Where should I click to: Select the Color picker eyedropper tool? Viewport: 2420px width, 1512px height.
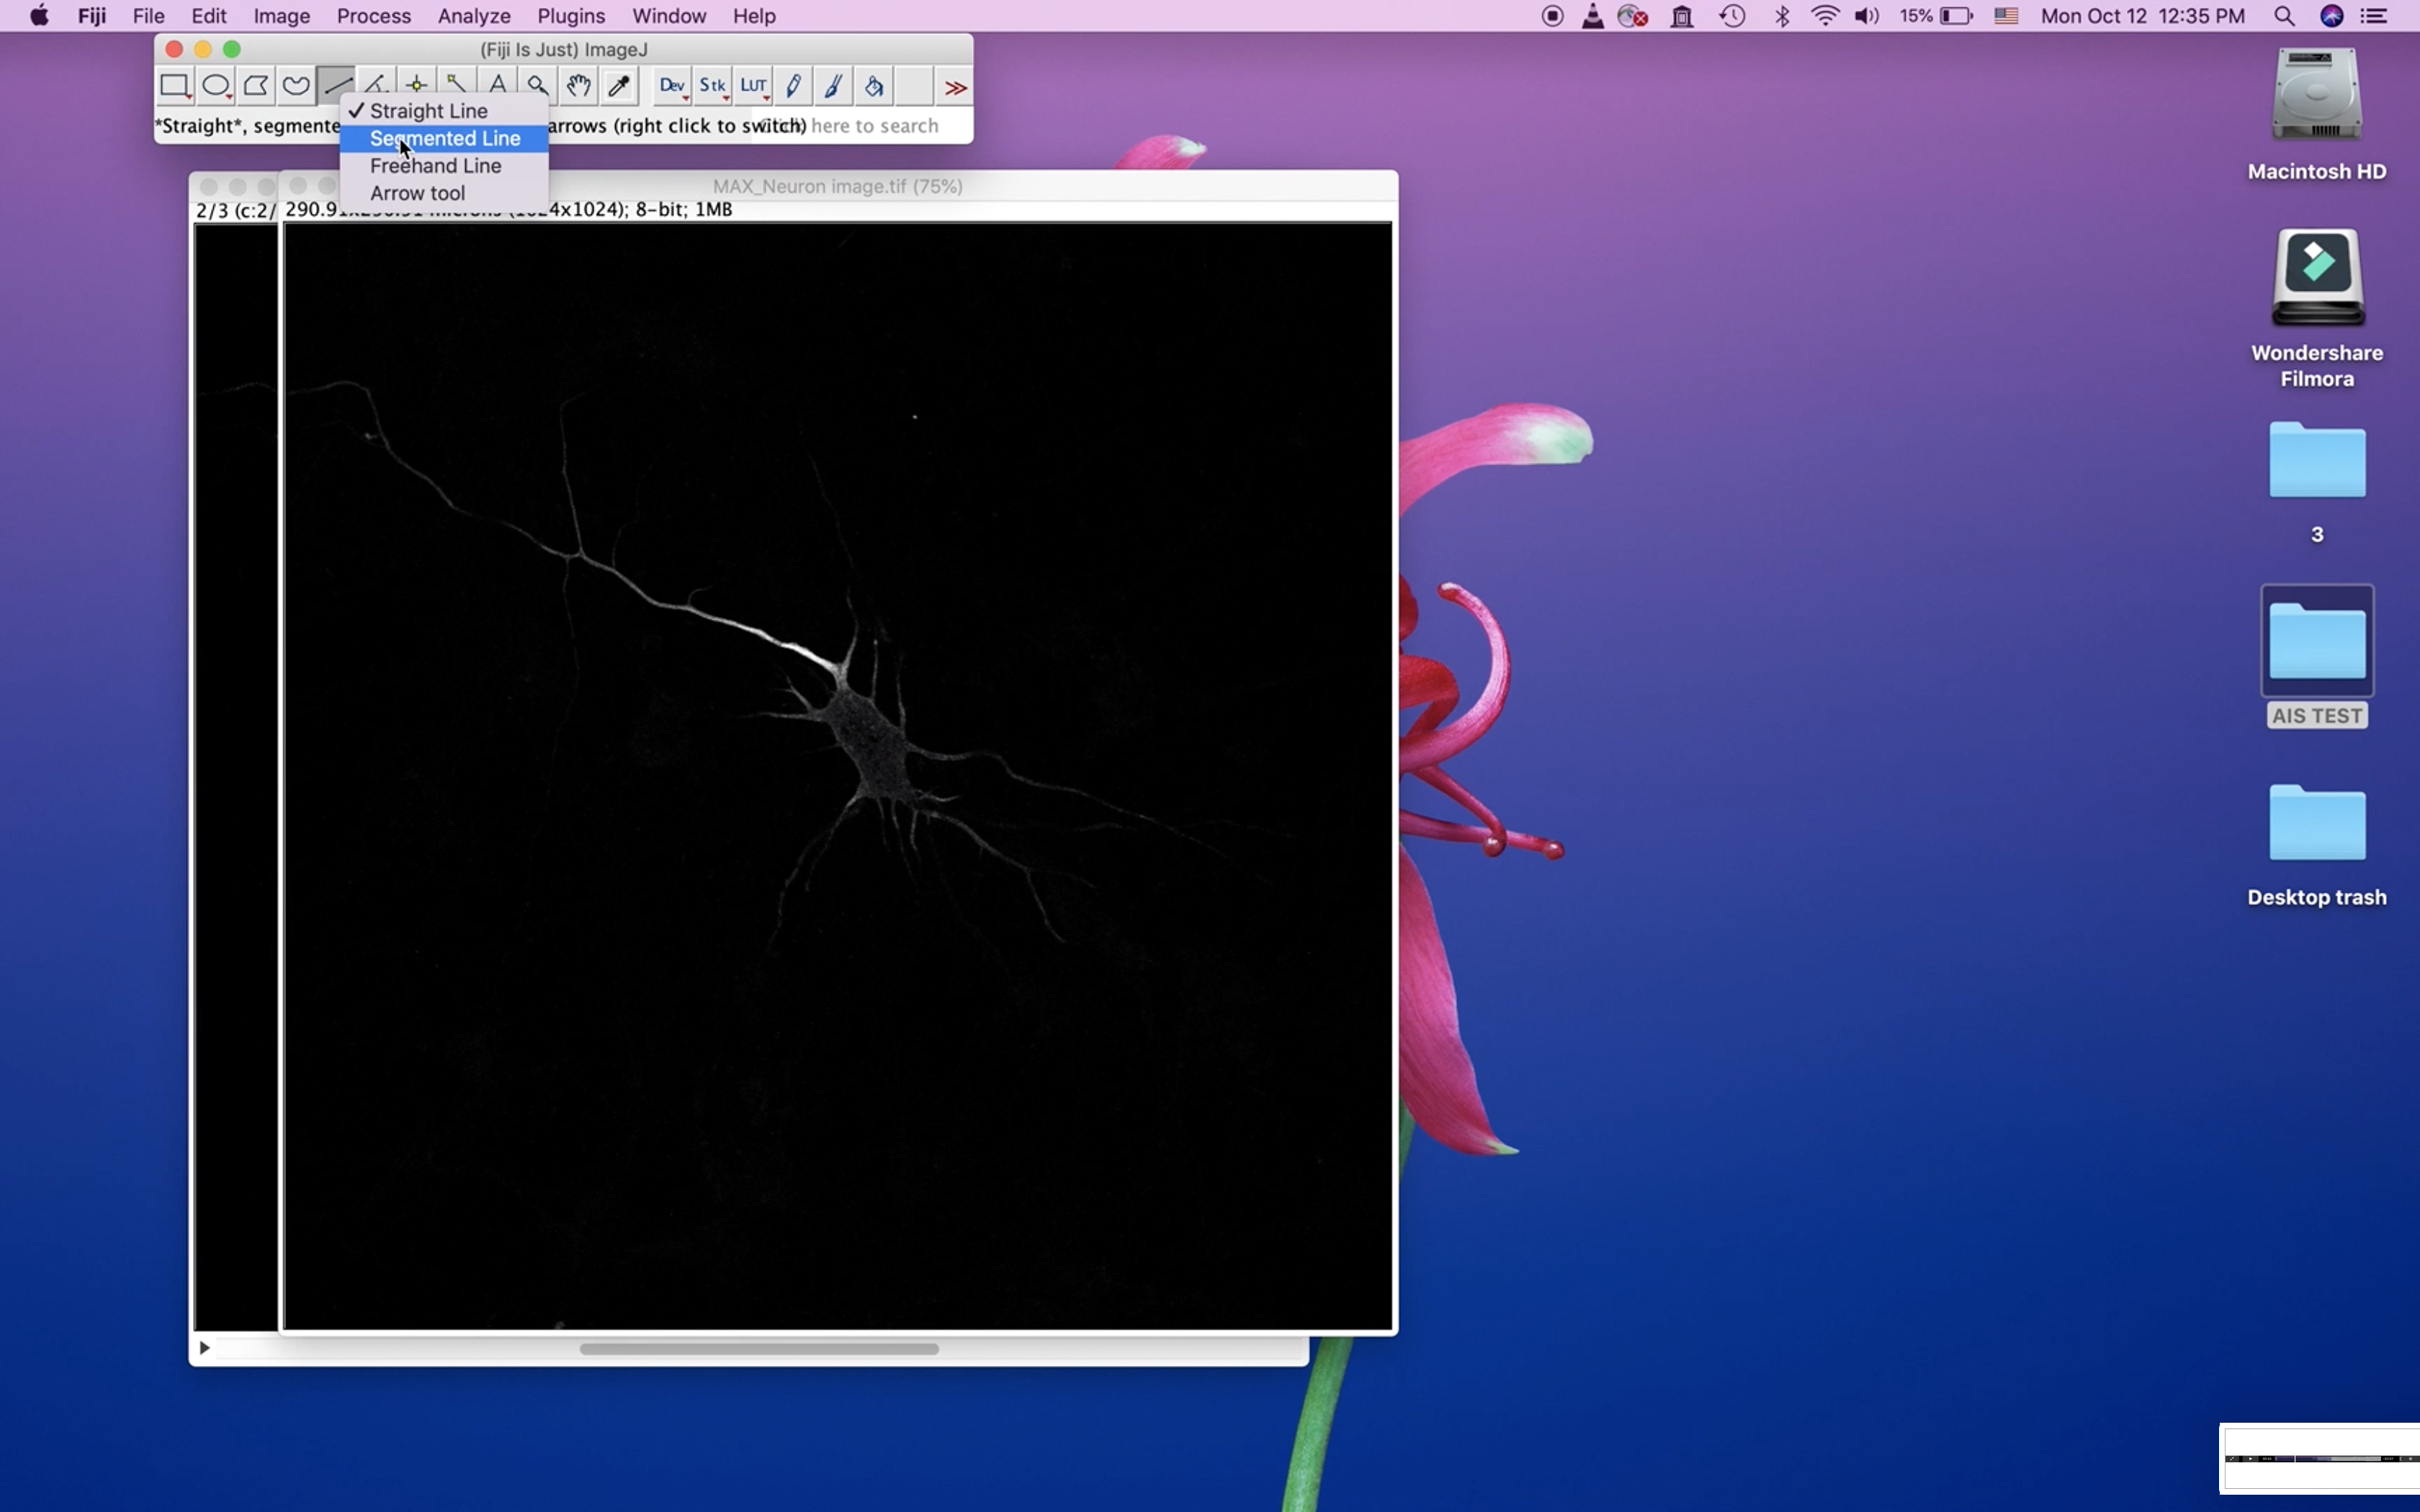(x=619, y=86)
